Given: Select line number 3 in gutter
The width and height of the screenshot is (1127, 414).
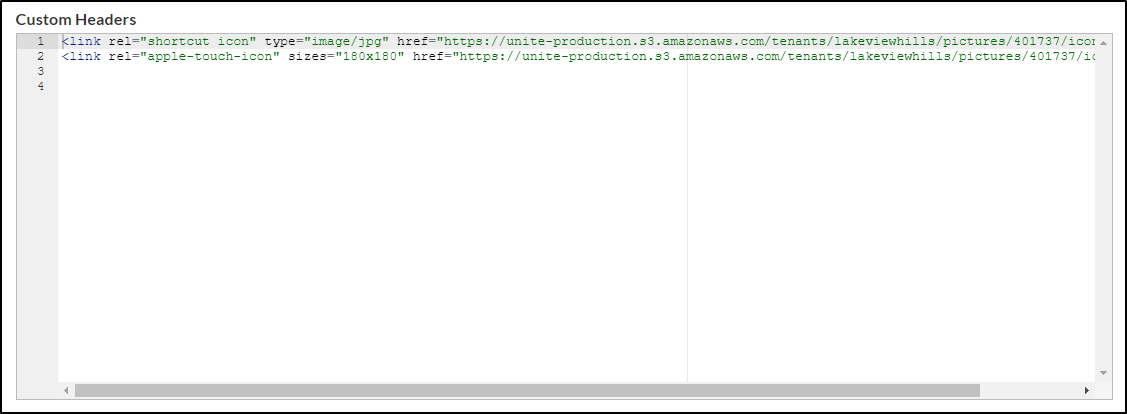Looking at the screenshot, I should coord(41,71).
